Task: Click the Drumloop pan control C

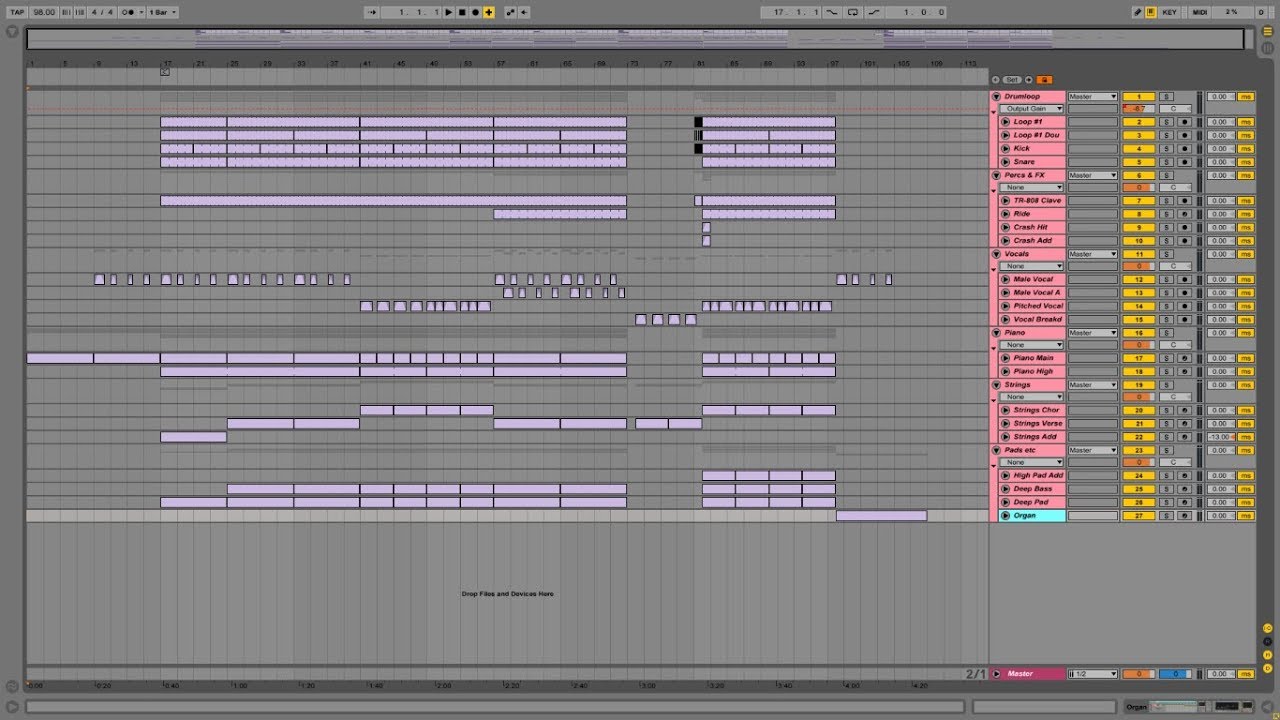Action: [x=1175, y=109]
